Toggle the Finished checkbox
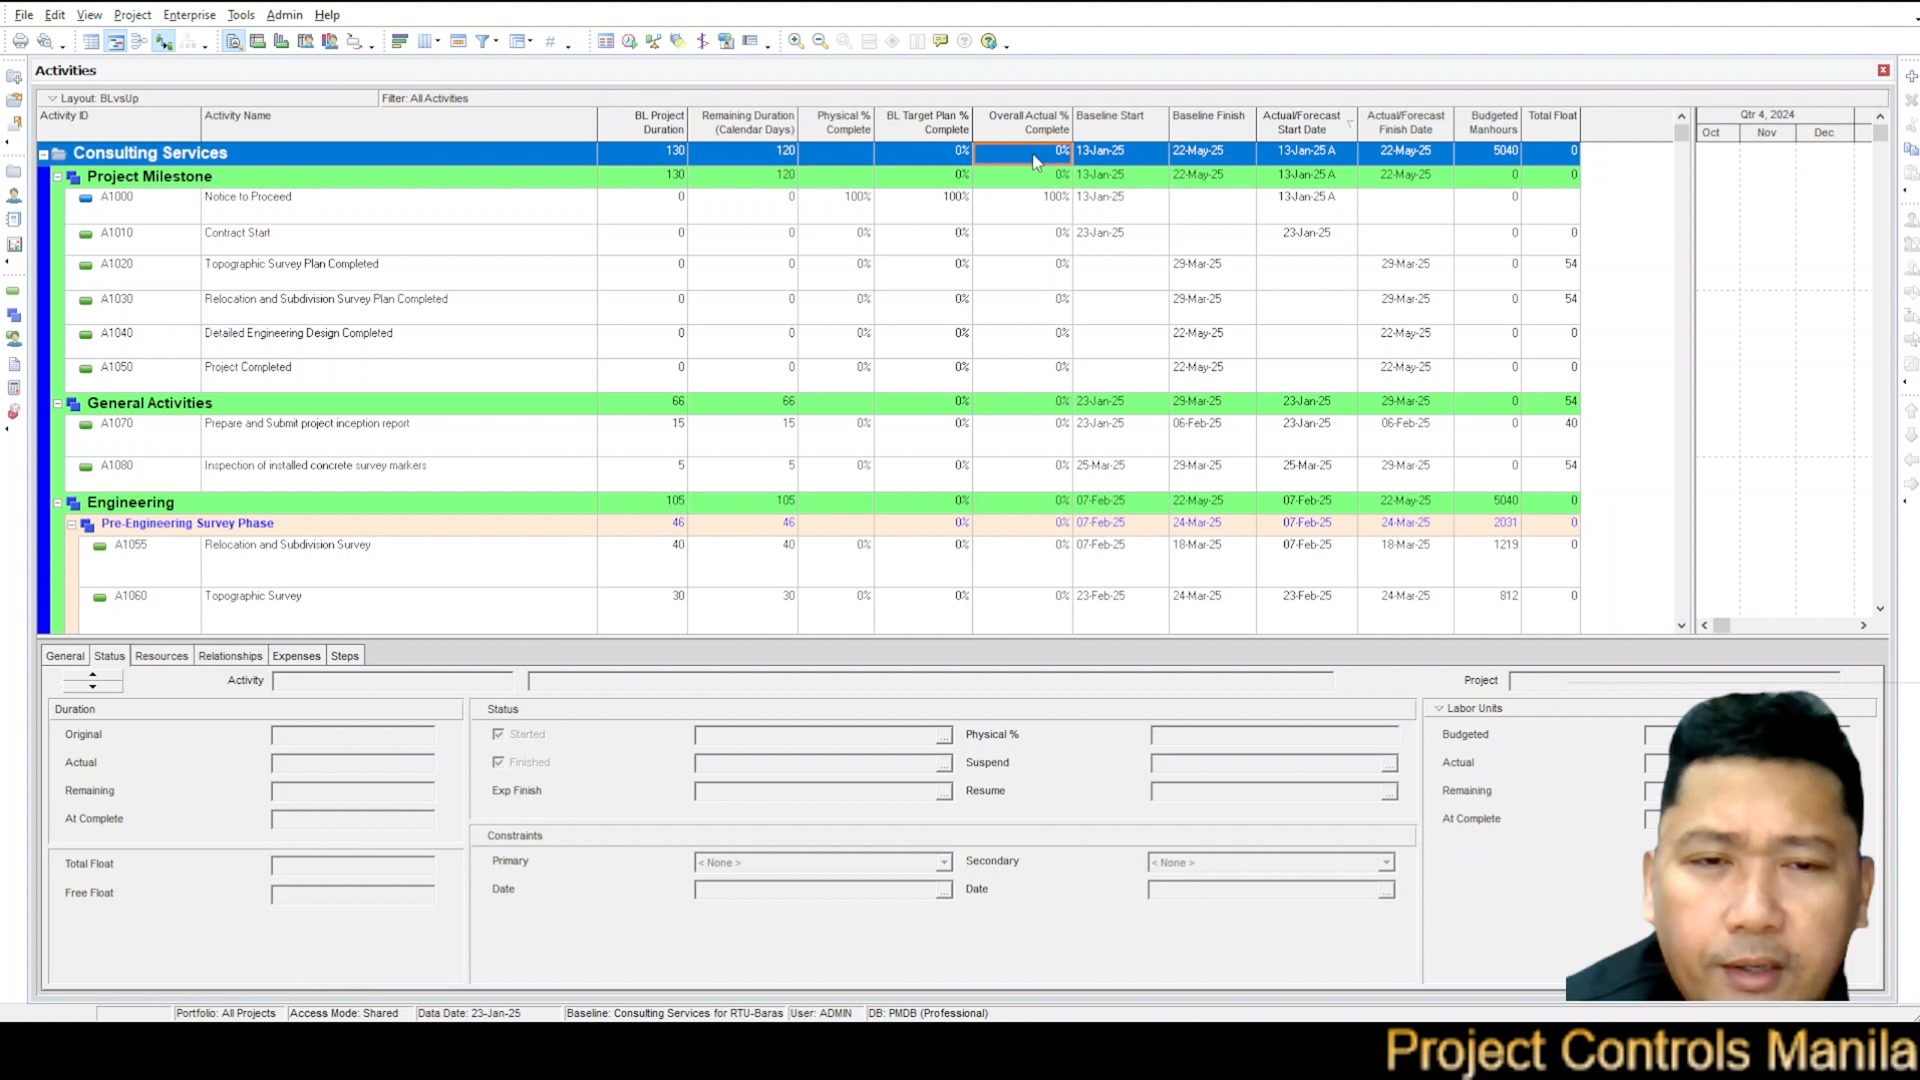1920x1080 pixels. [498, 762]
